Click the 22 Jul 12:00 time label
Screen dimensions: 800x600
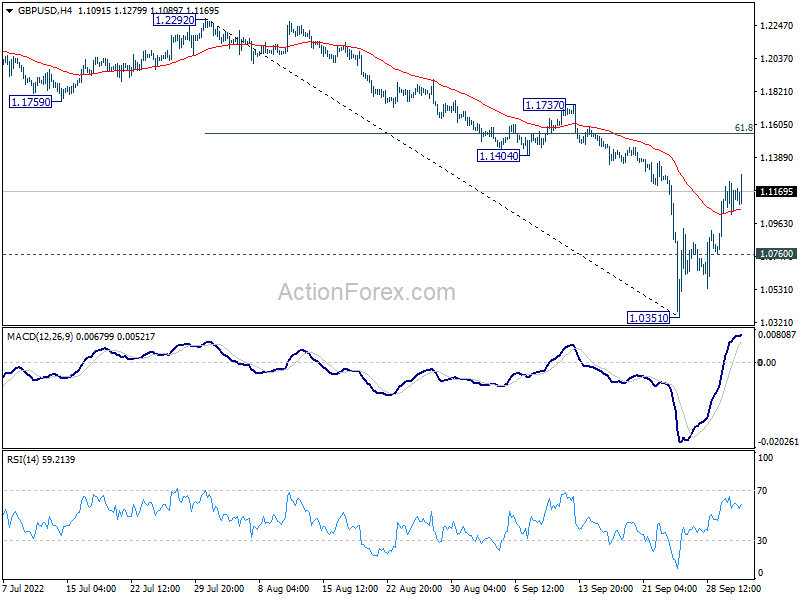(x=155, y=588)
